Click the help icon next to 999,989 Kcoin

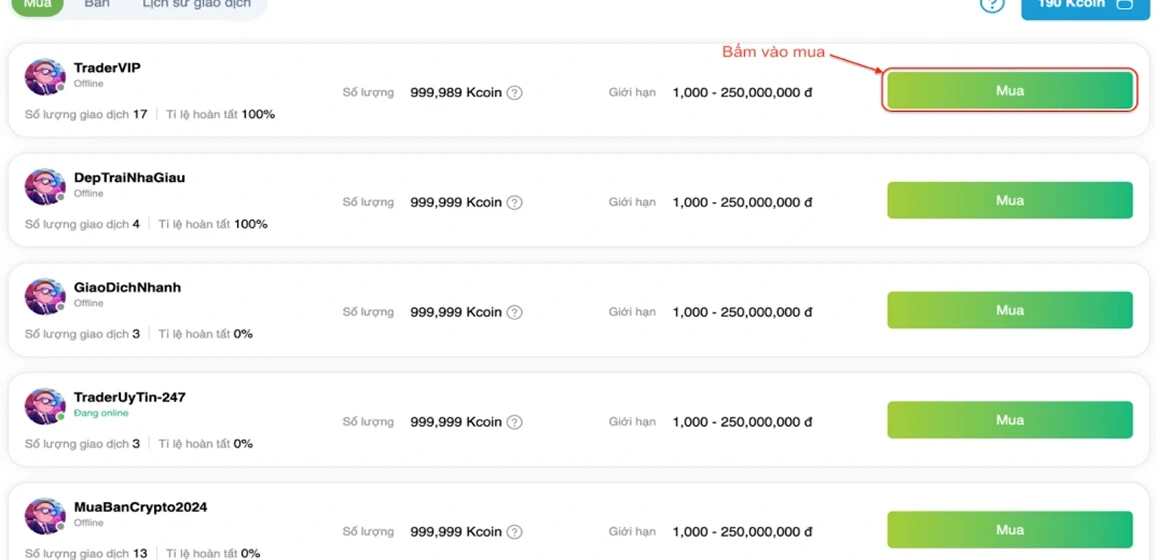515,93
